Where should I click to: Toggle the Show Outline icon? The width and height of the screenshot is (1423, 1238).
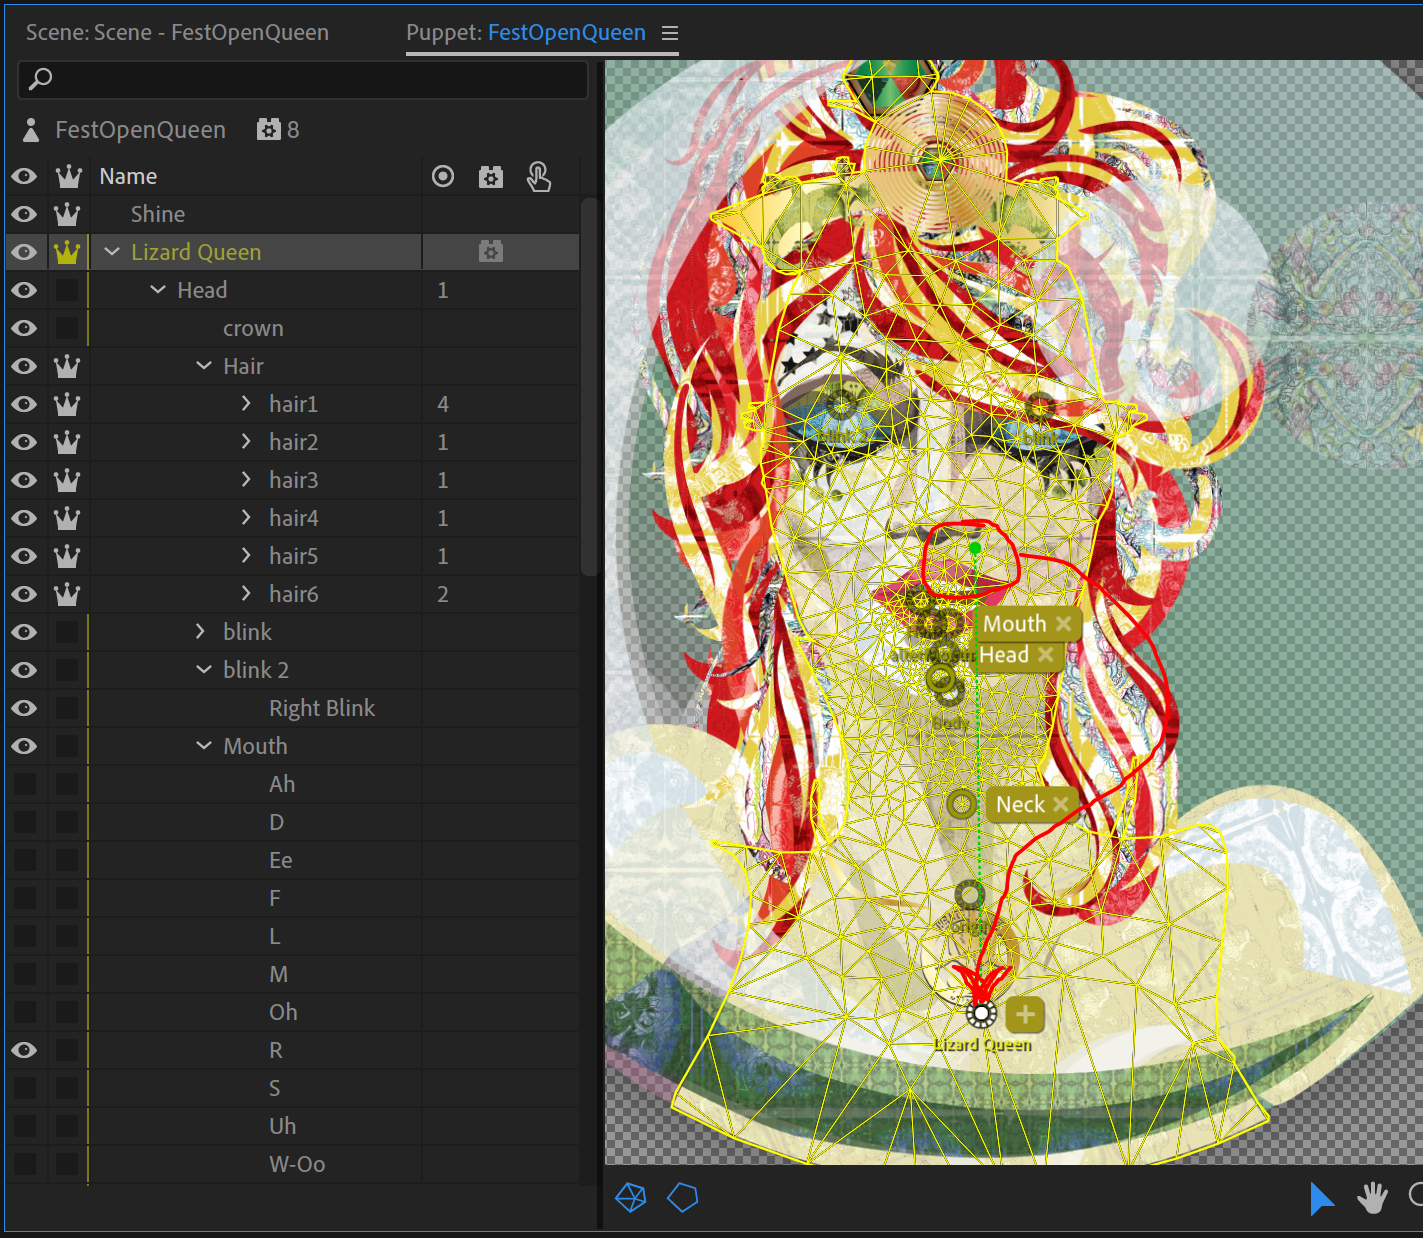pos(683,1198)
